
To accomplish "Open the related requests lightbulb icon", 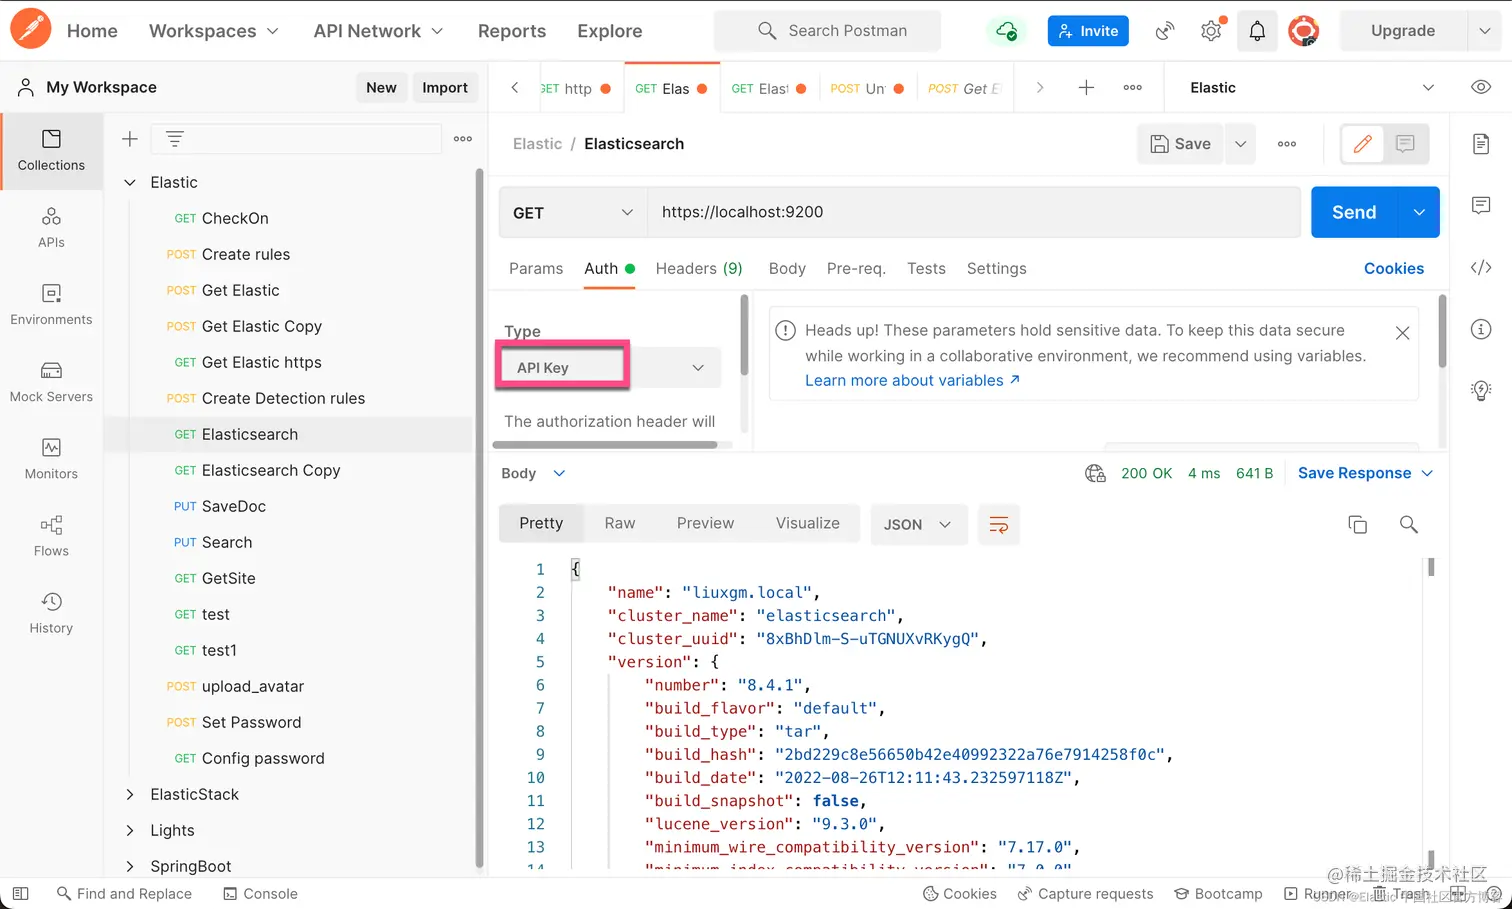I will [x=1481, y=390].
